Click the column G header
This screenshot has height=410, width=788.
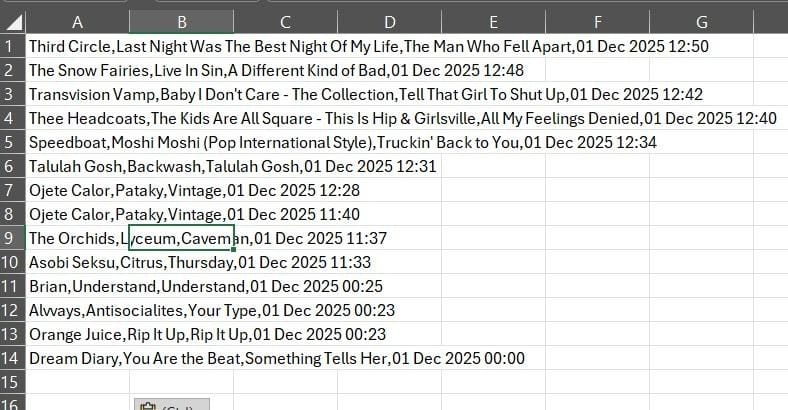pyautogui.click(x=701, y=21)
